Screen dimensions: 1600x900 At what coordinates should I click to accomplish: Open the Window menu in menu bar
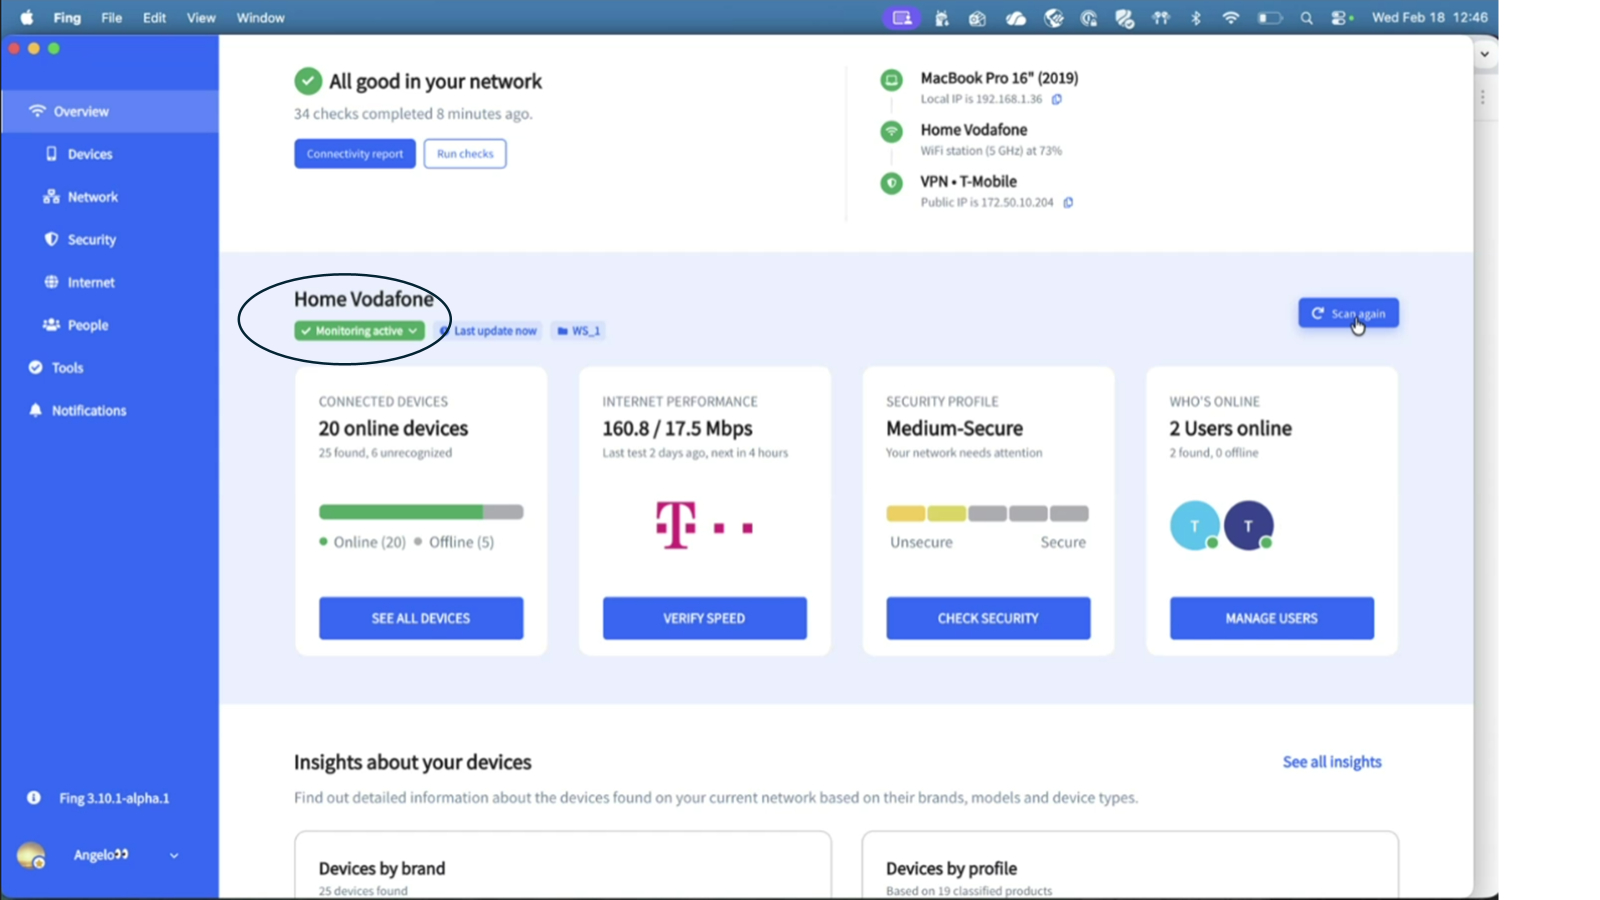tap(260, 18)
